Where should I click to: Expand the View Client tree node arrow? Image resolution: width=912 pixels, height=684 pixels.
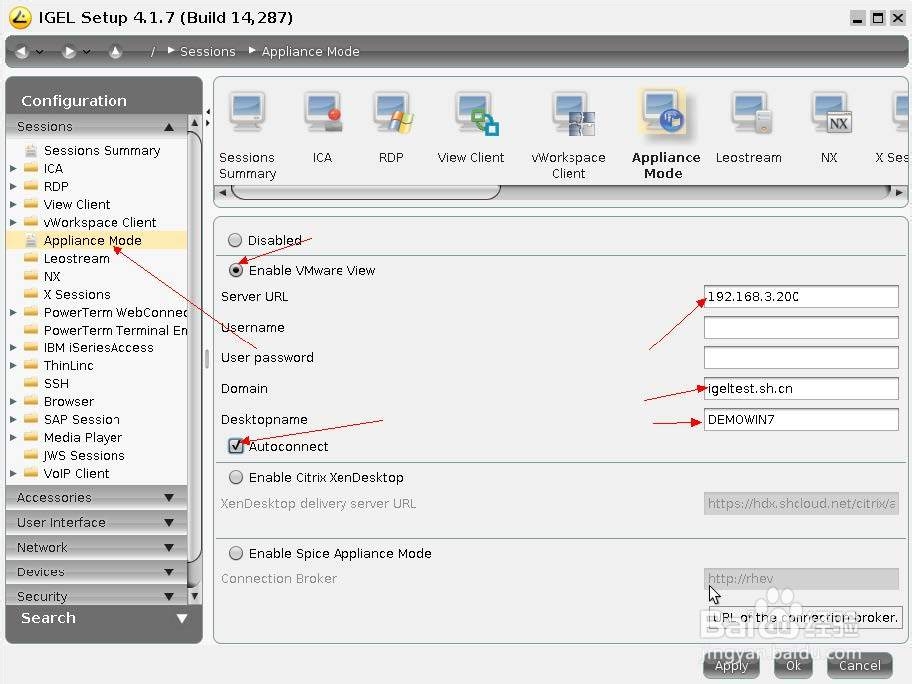click(x=13, y=205)
